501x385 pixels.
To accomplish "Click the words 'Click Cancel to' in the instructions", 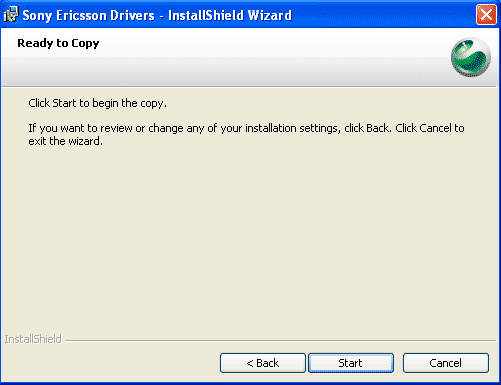I will coord(430,128).
